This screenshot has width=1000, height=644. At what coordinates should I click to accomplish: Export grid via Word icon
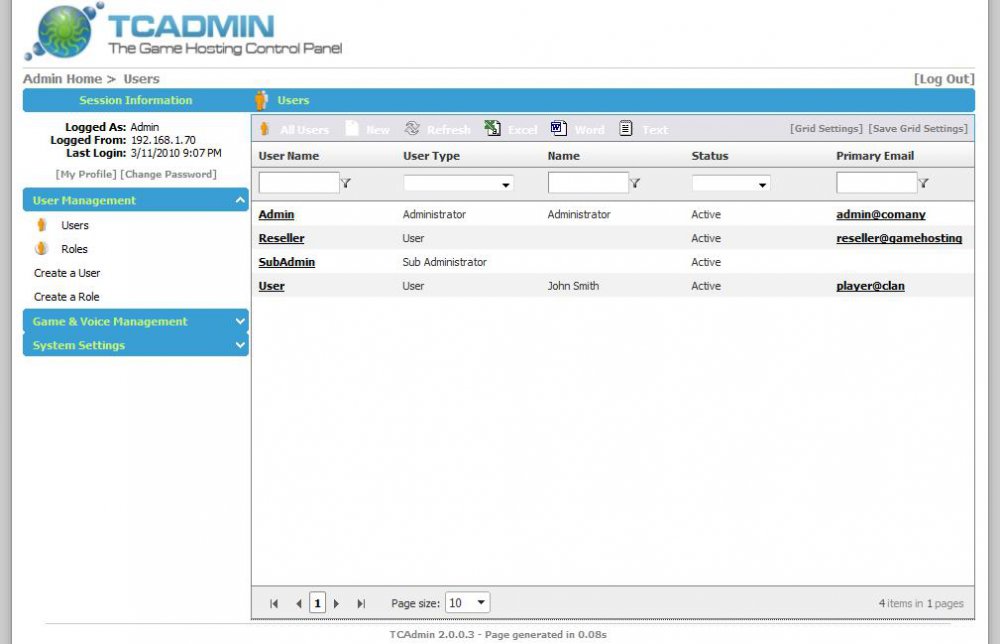click(559, 129)
